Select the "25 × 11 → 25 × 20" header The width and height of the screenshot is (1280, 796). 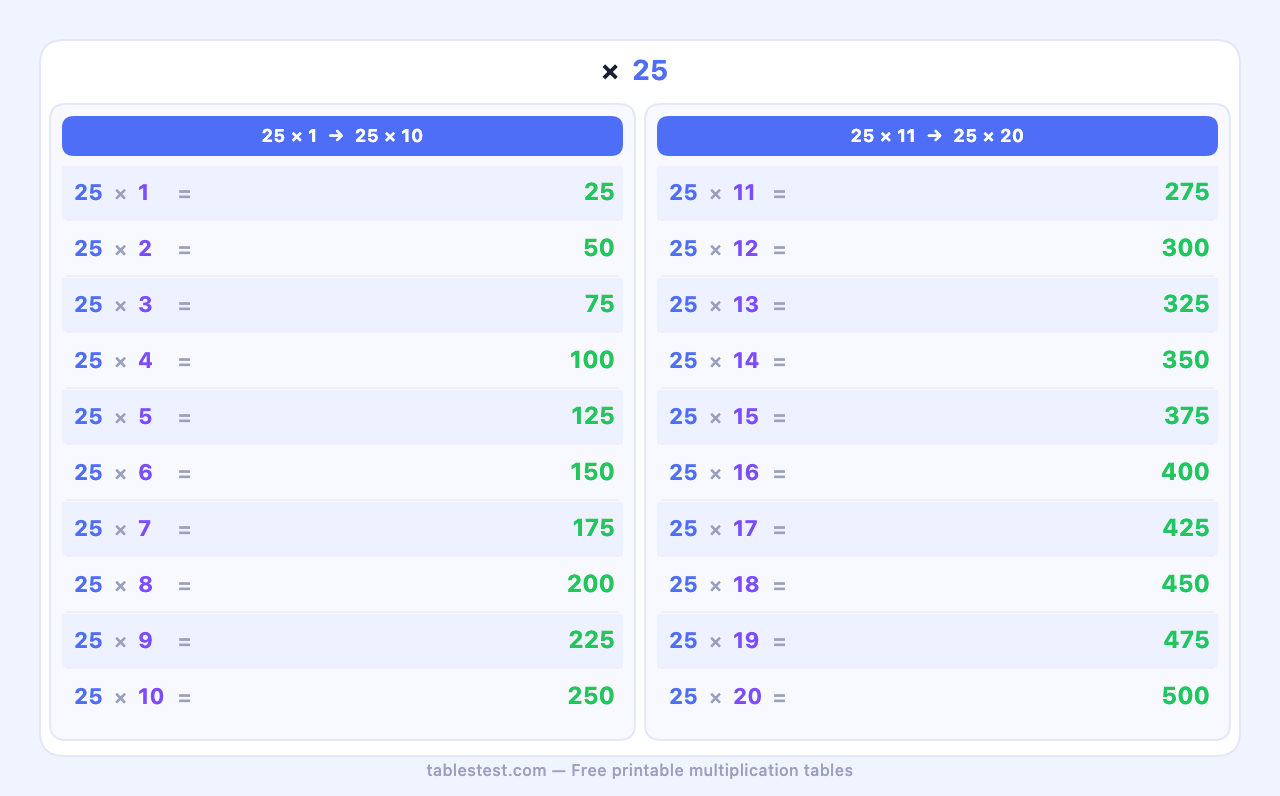[937, 136]
